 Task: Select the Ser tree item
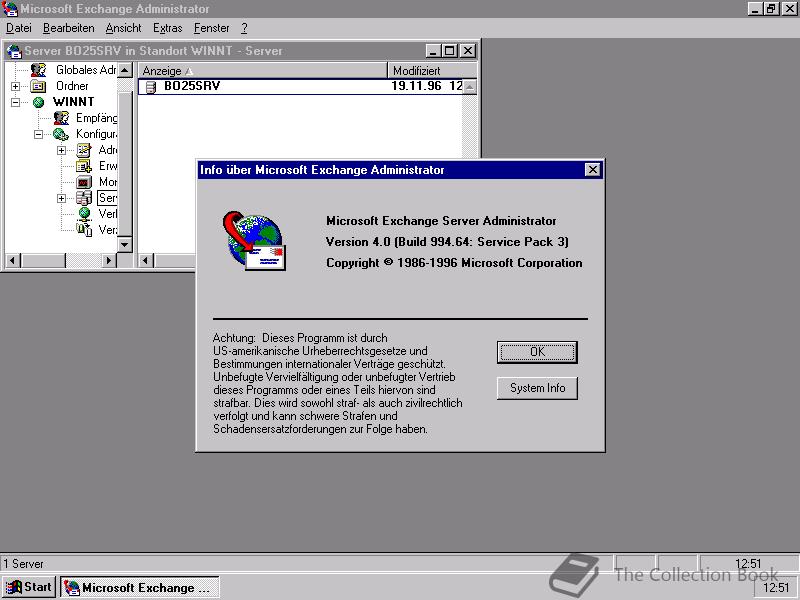click(x=107, y=198)
